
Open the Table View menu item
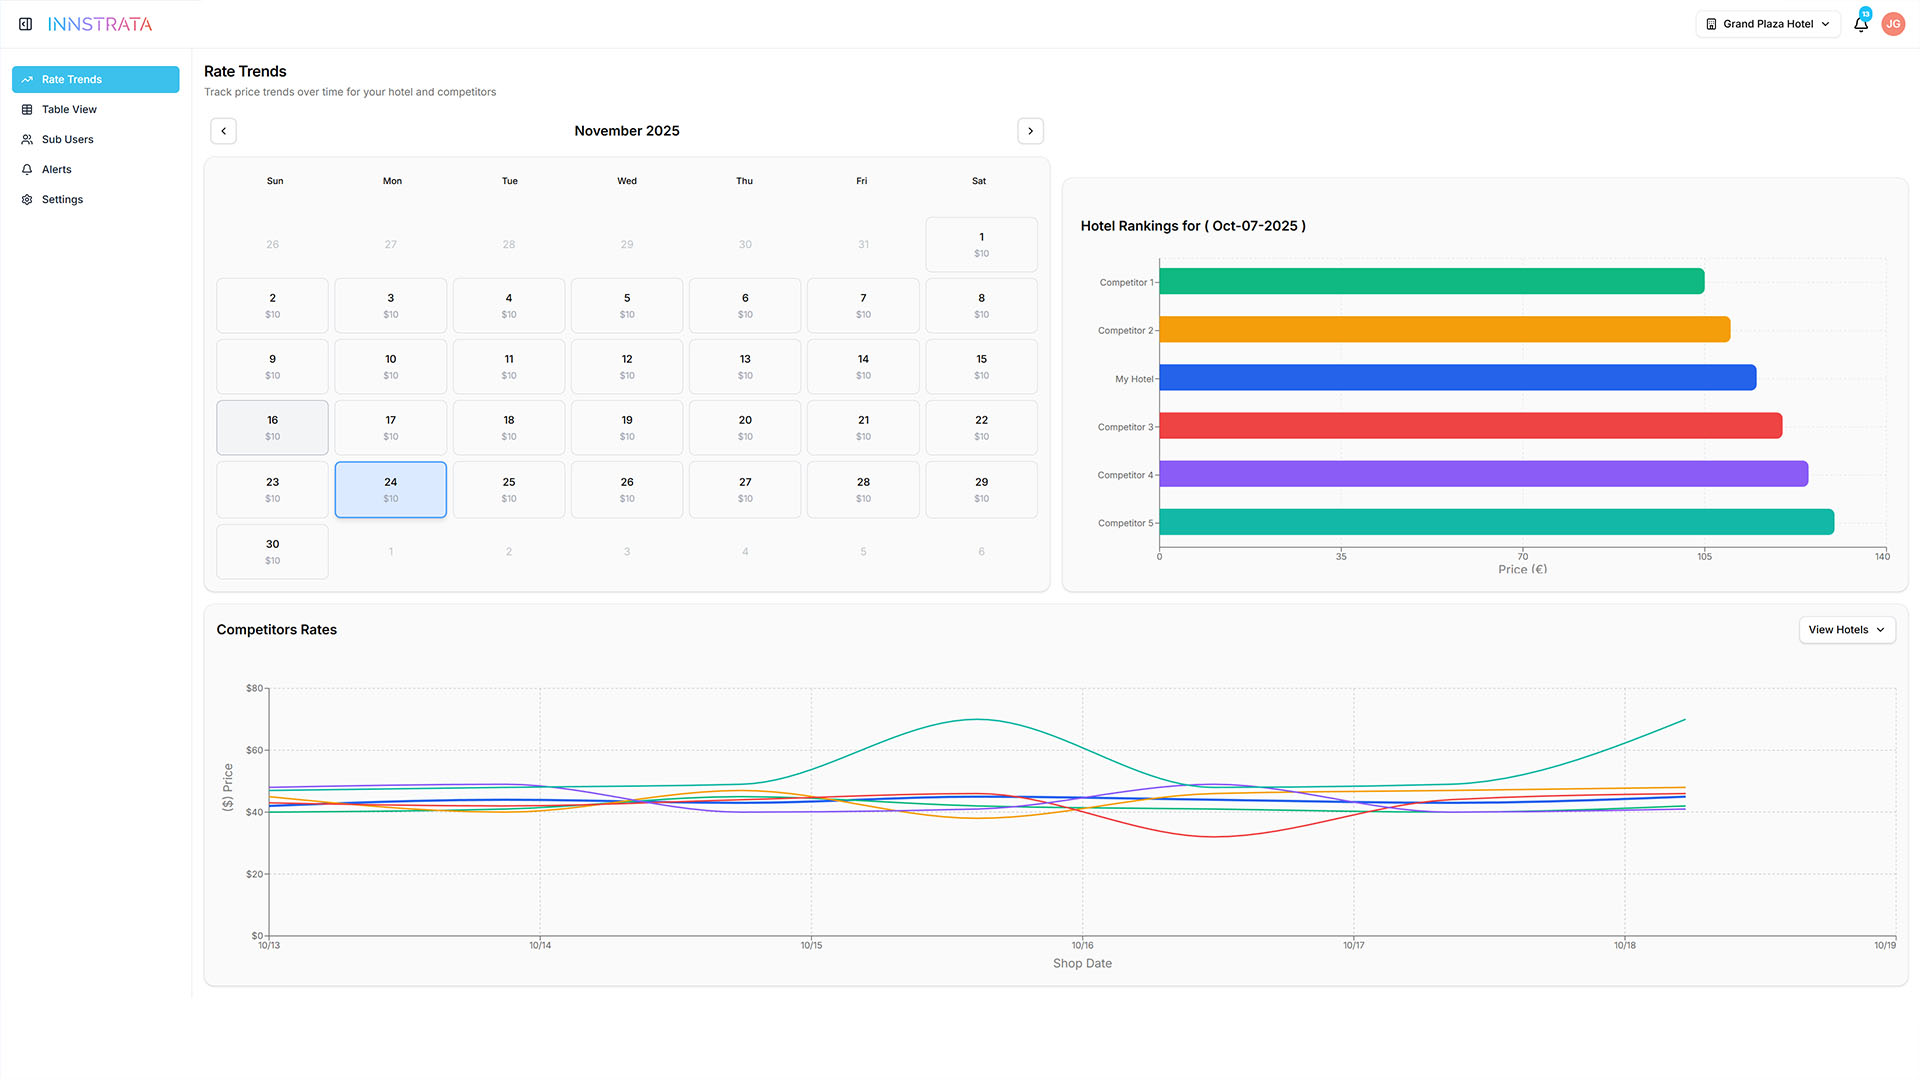[x=69, y=110]
